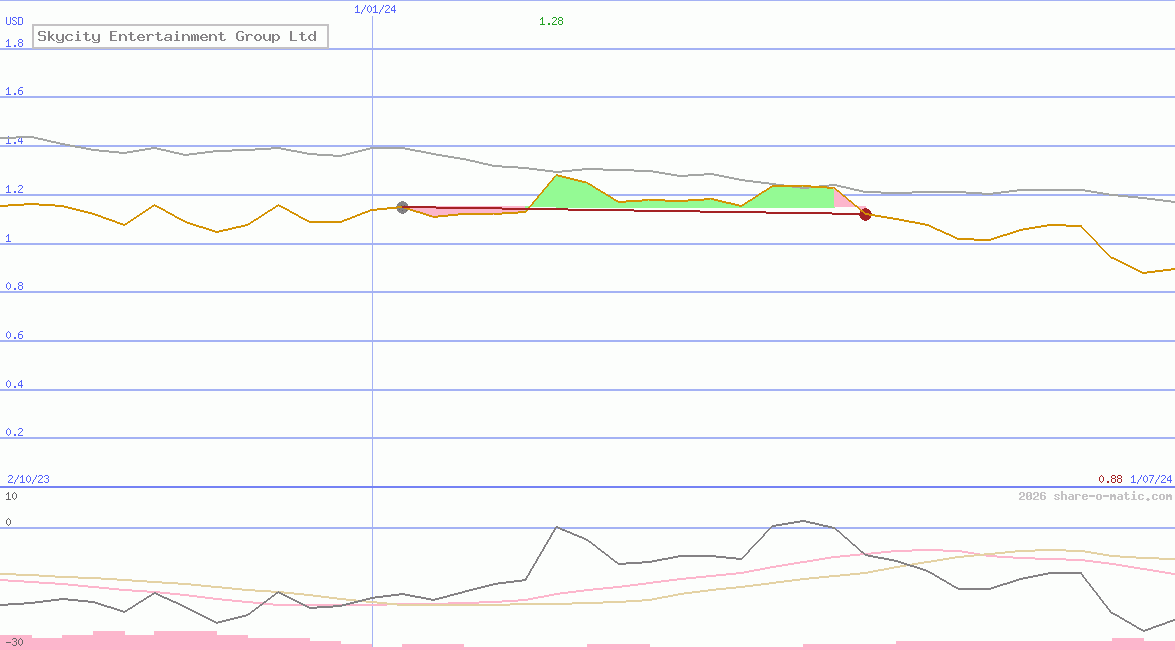
Task: Click the 1.2 price axis label
Action: tap(14, 190)
